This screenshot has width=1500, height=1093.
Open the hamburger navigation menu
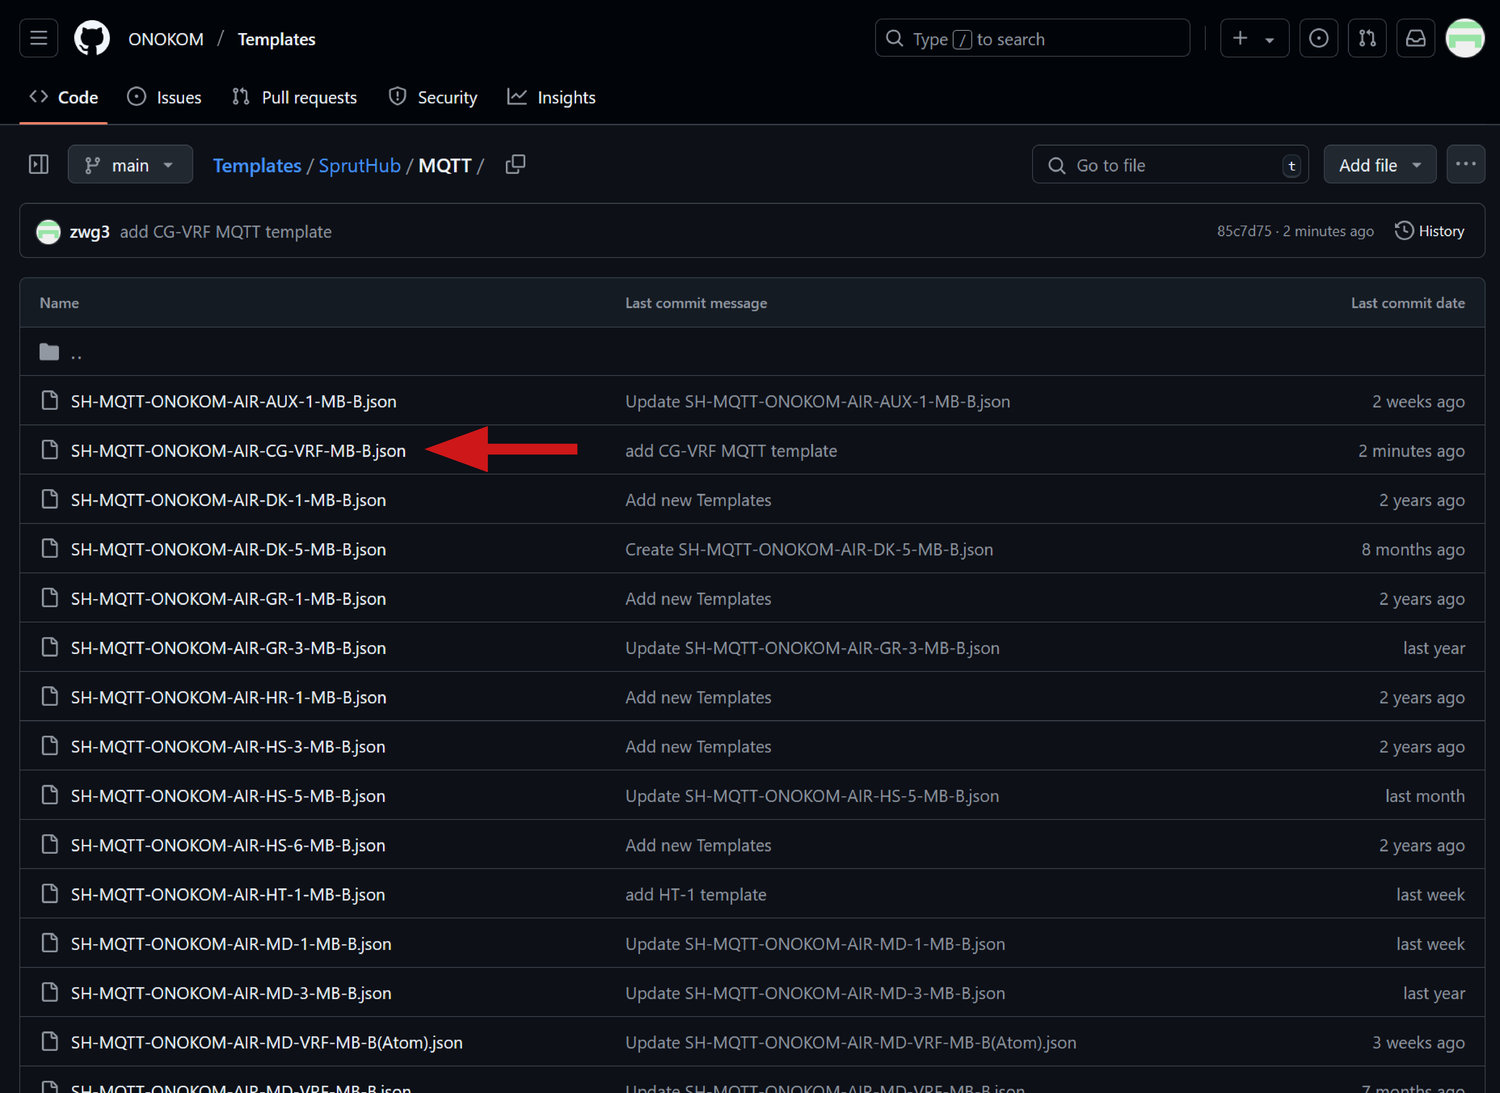click(x=39, y=38)
